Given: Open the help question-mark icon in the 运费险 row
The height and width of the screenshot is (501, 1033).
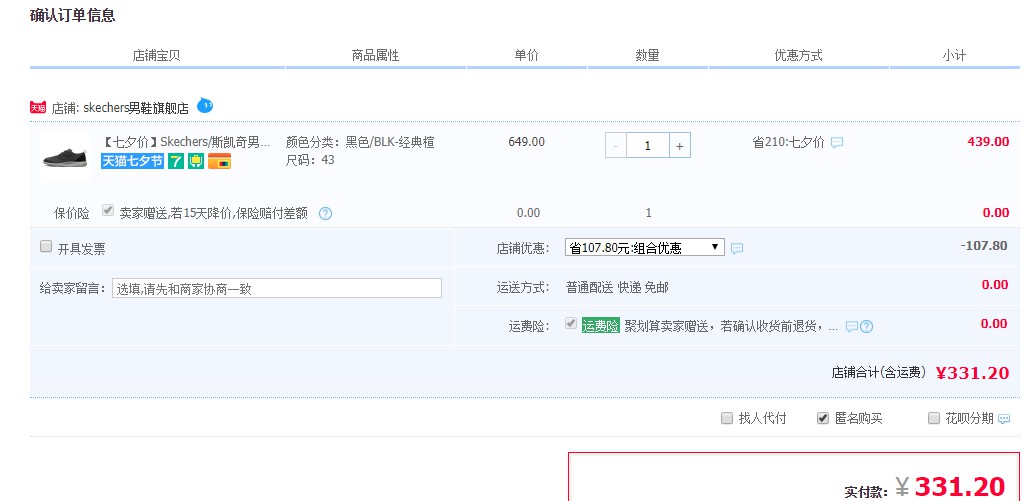Looking at the screenshot, I should [x=866, y=326].
